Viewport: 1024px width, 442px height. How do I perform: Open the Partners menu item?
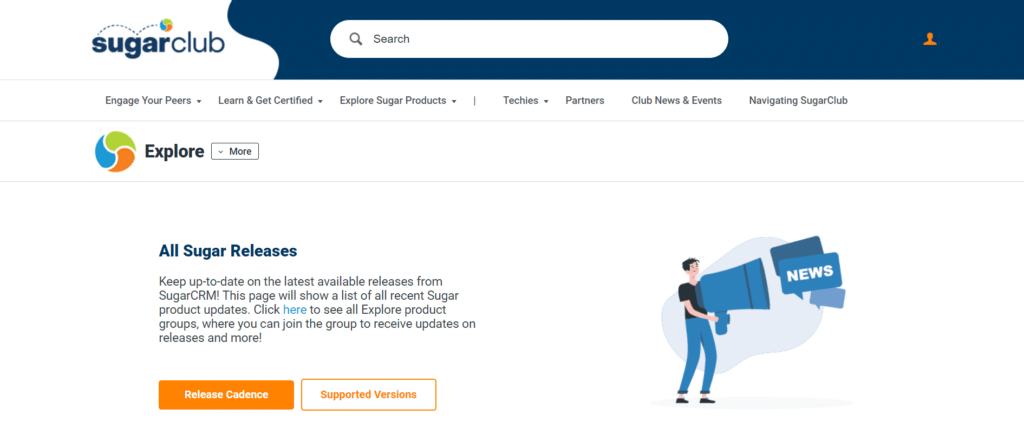pos(584,101)
